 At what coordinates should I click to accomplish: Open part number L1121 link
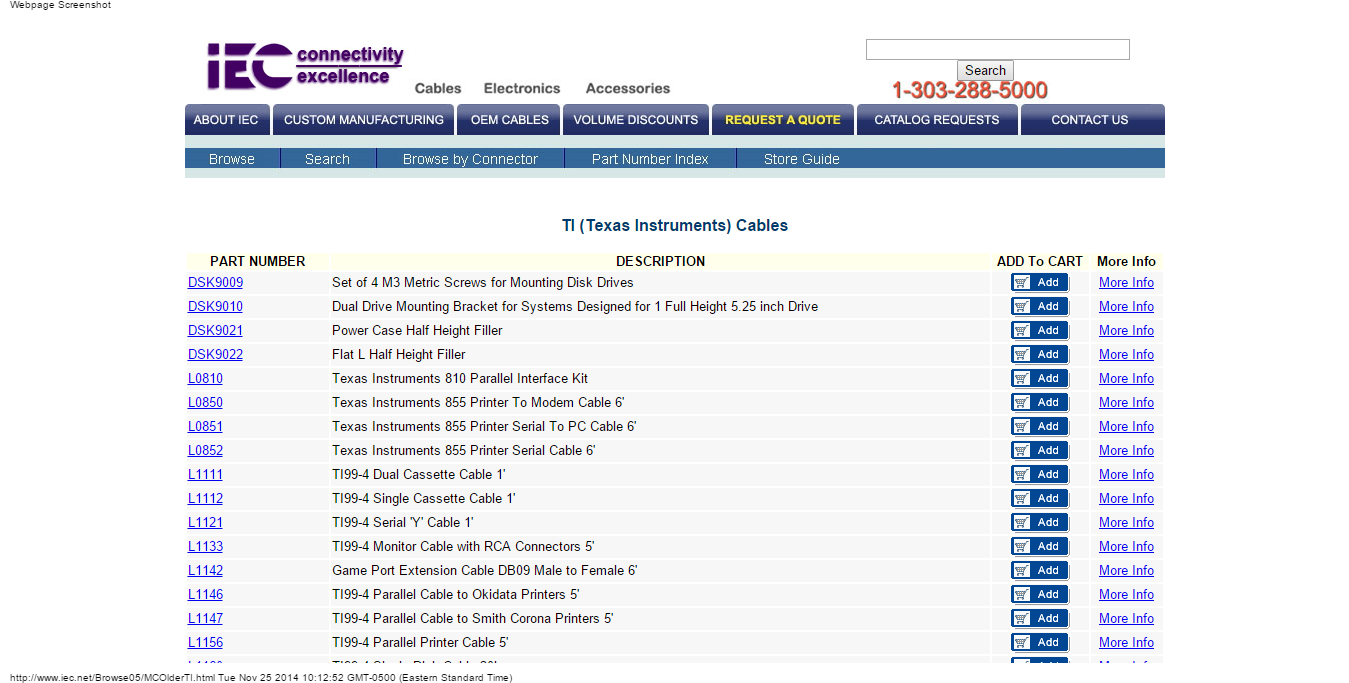tap(205, 522)
